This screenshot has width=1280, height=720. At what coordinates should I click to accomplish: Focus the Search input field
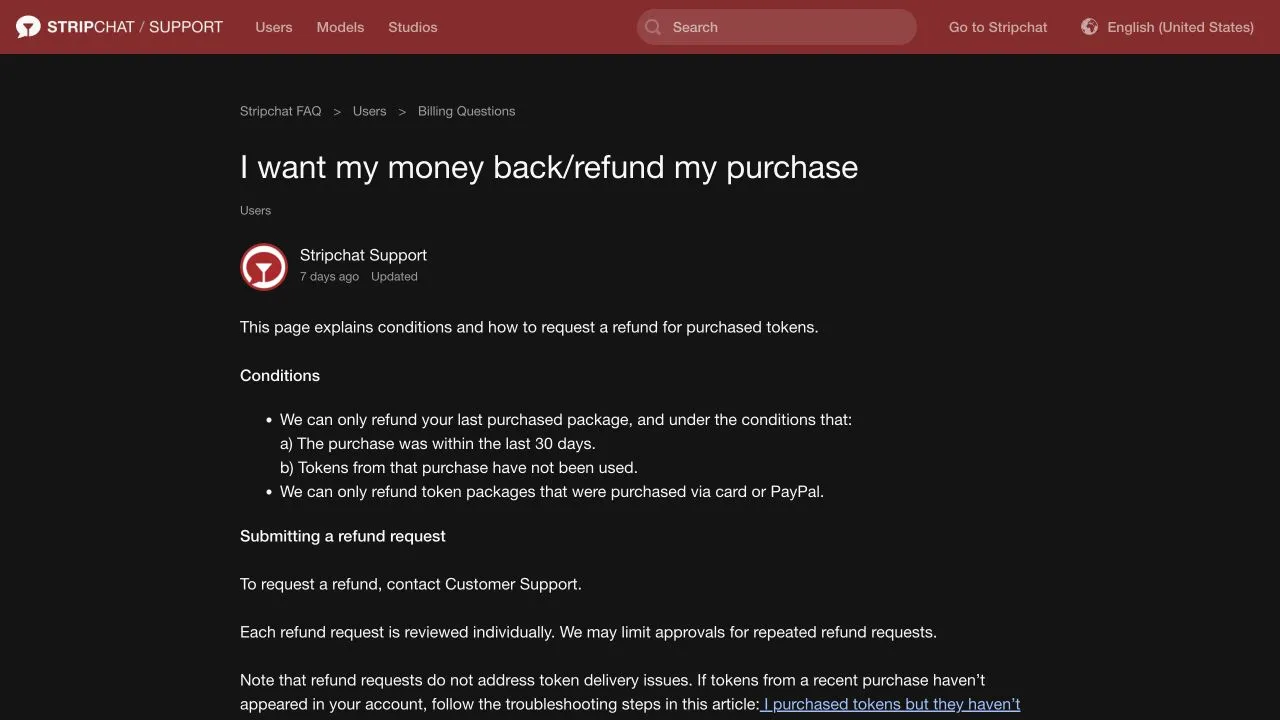pos(777,27)
